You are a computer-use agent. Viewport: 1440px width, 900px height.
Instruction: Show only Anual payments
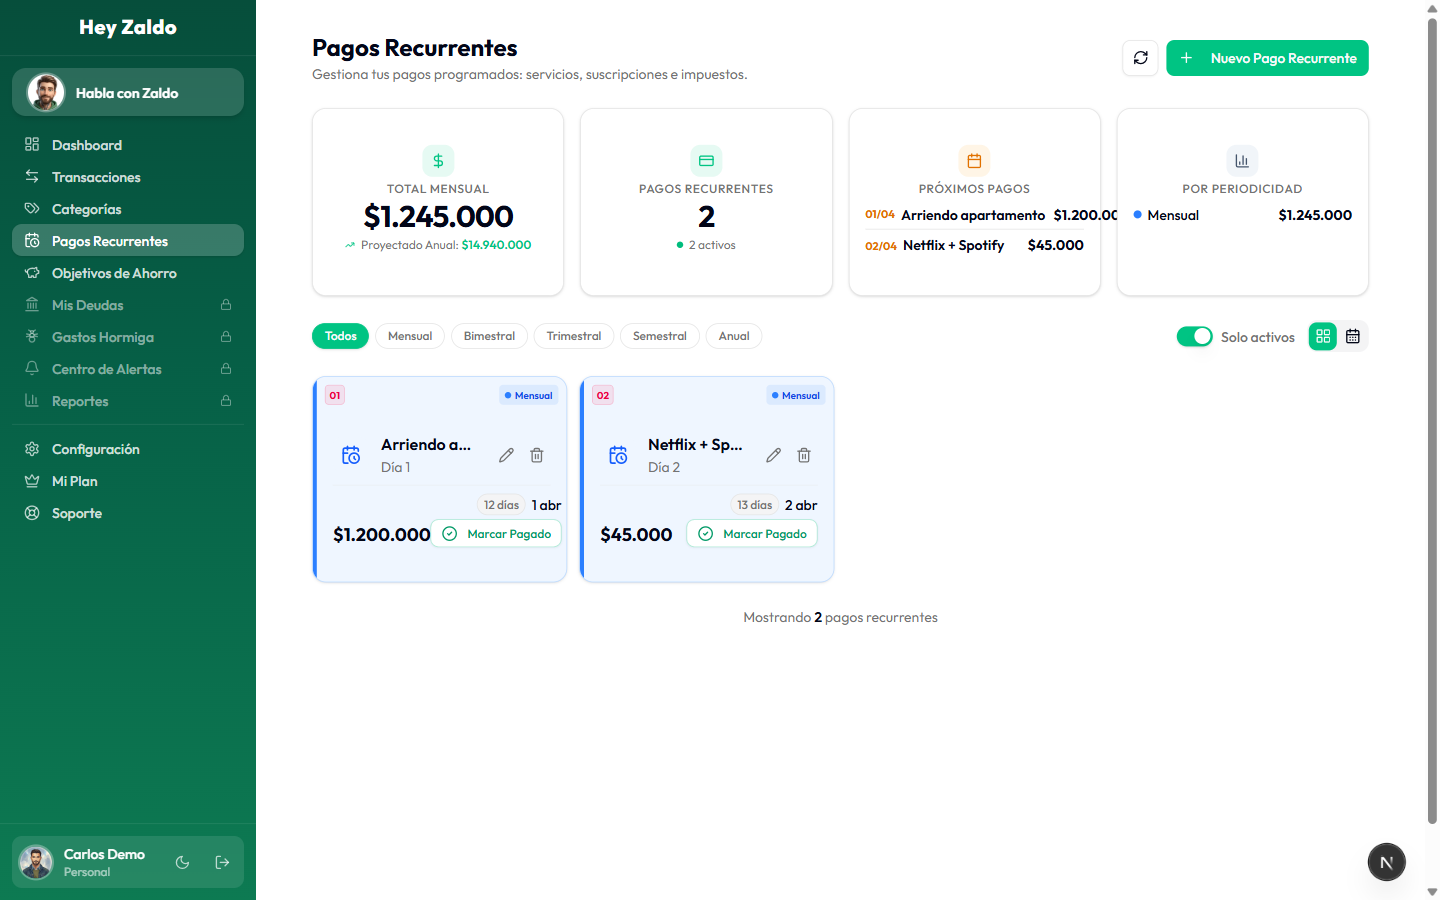pyautogui.click(x=733, y=336)
